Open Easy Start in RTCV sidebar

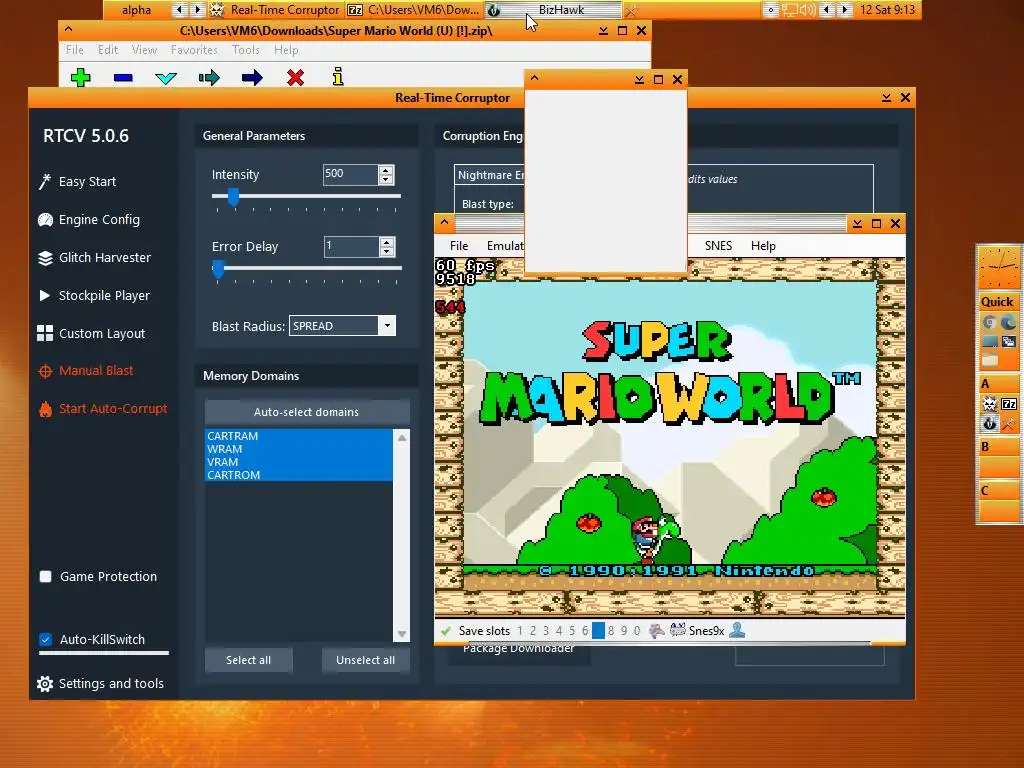(x=77, y=182)
